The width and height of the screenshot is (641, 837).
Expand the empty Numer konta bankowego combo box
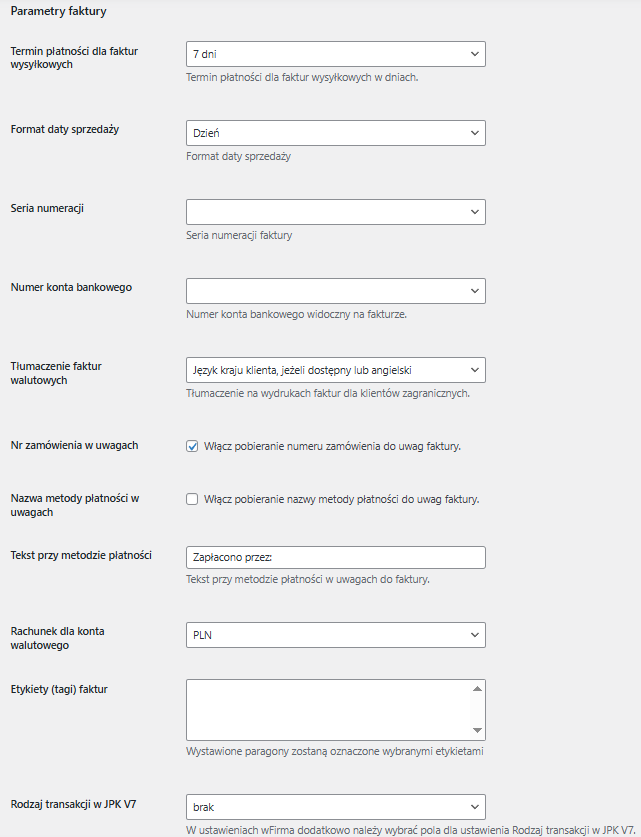point(335,291)
